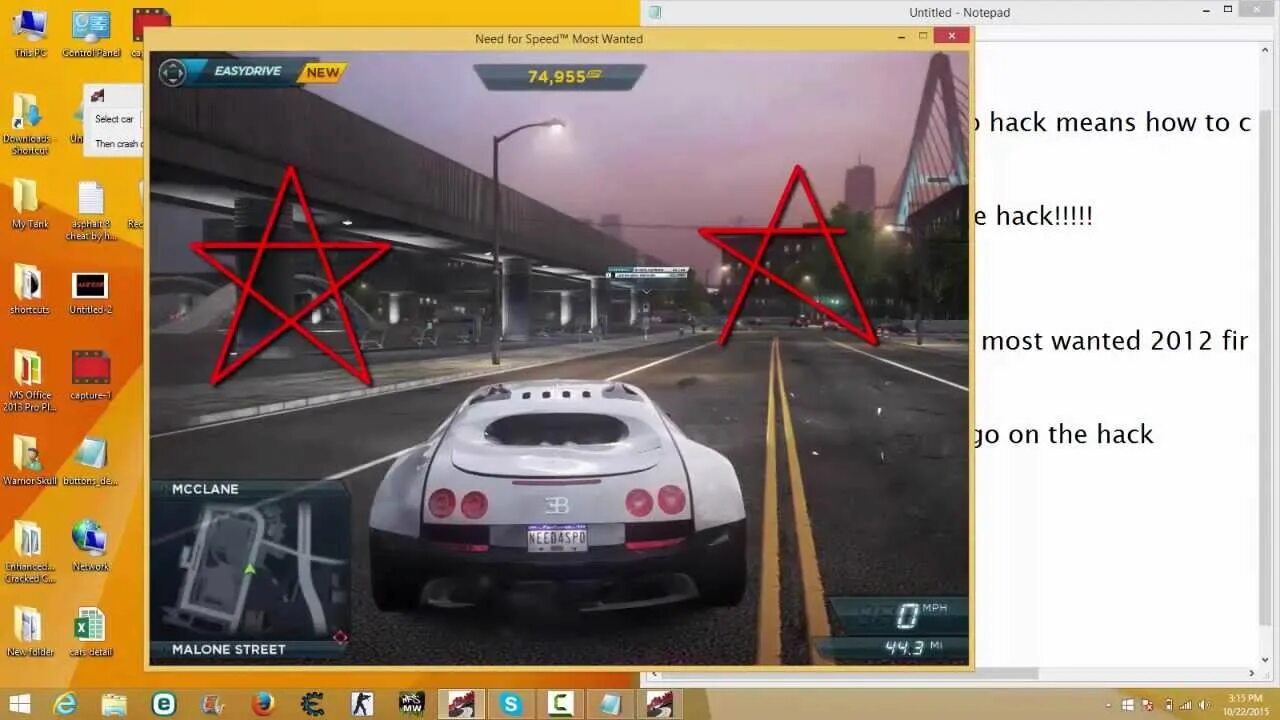Click the MCCLANE district label
1280x720 pixels.
tap(205, 489)
